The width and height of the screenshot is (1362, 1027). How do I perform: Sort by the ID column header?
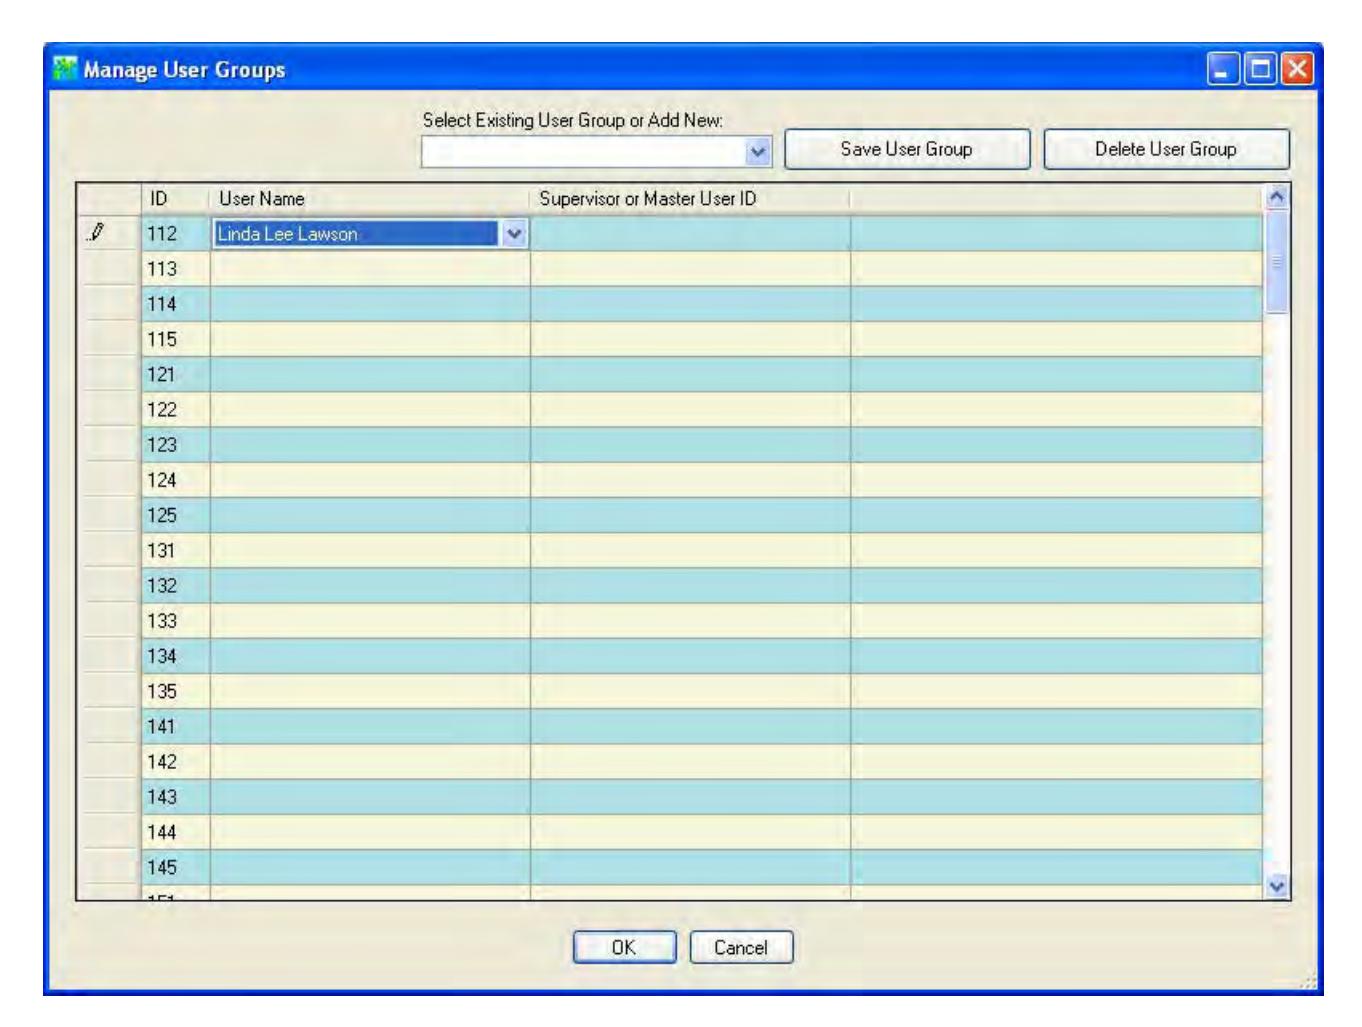coord(175,198)
